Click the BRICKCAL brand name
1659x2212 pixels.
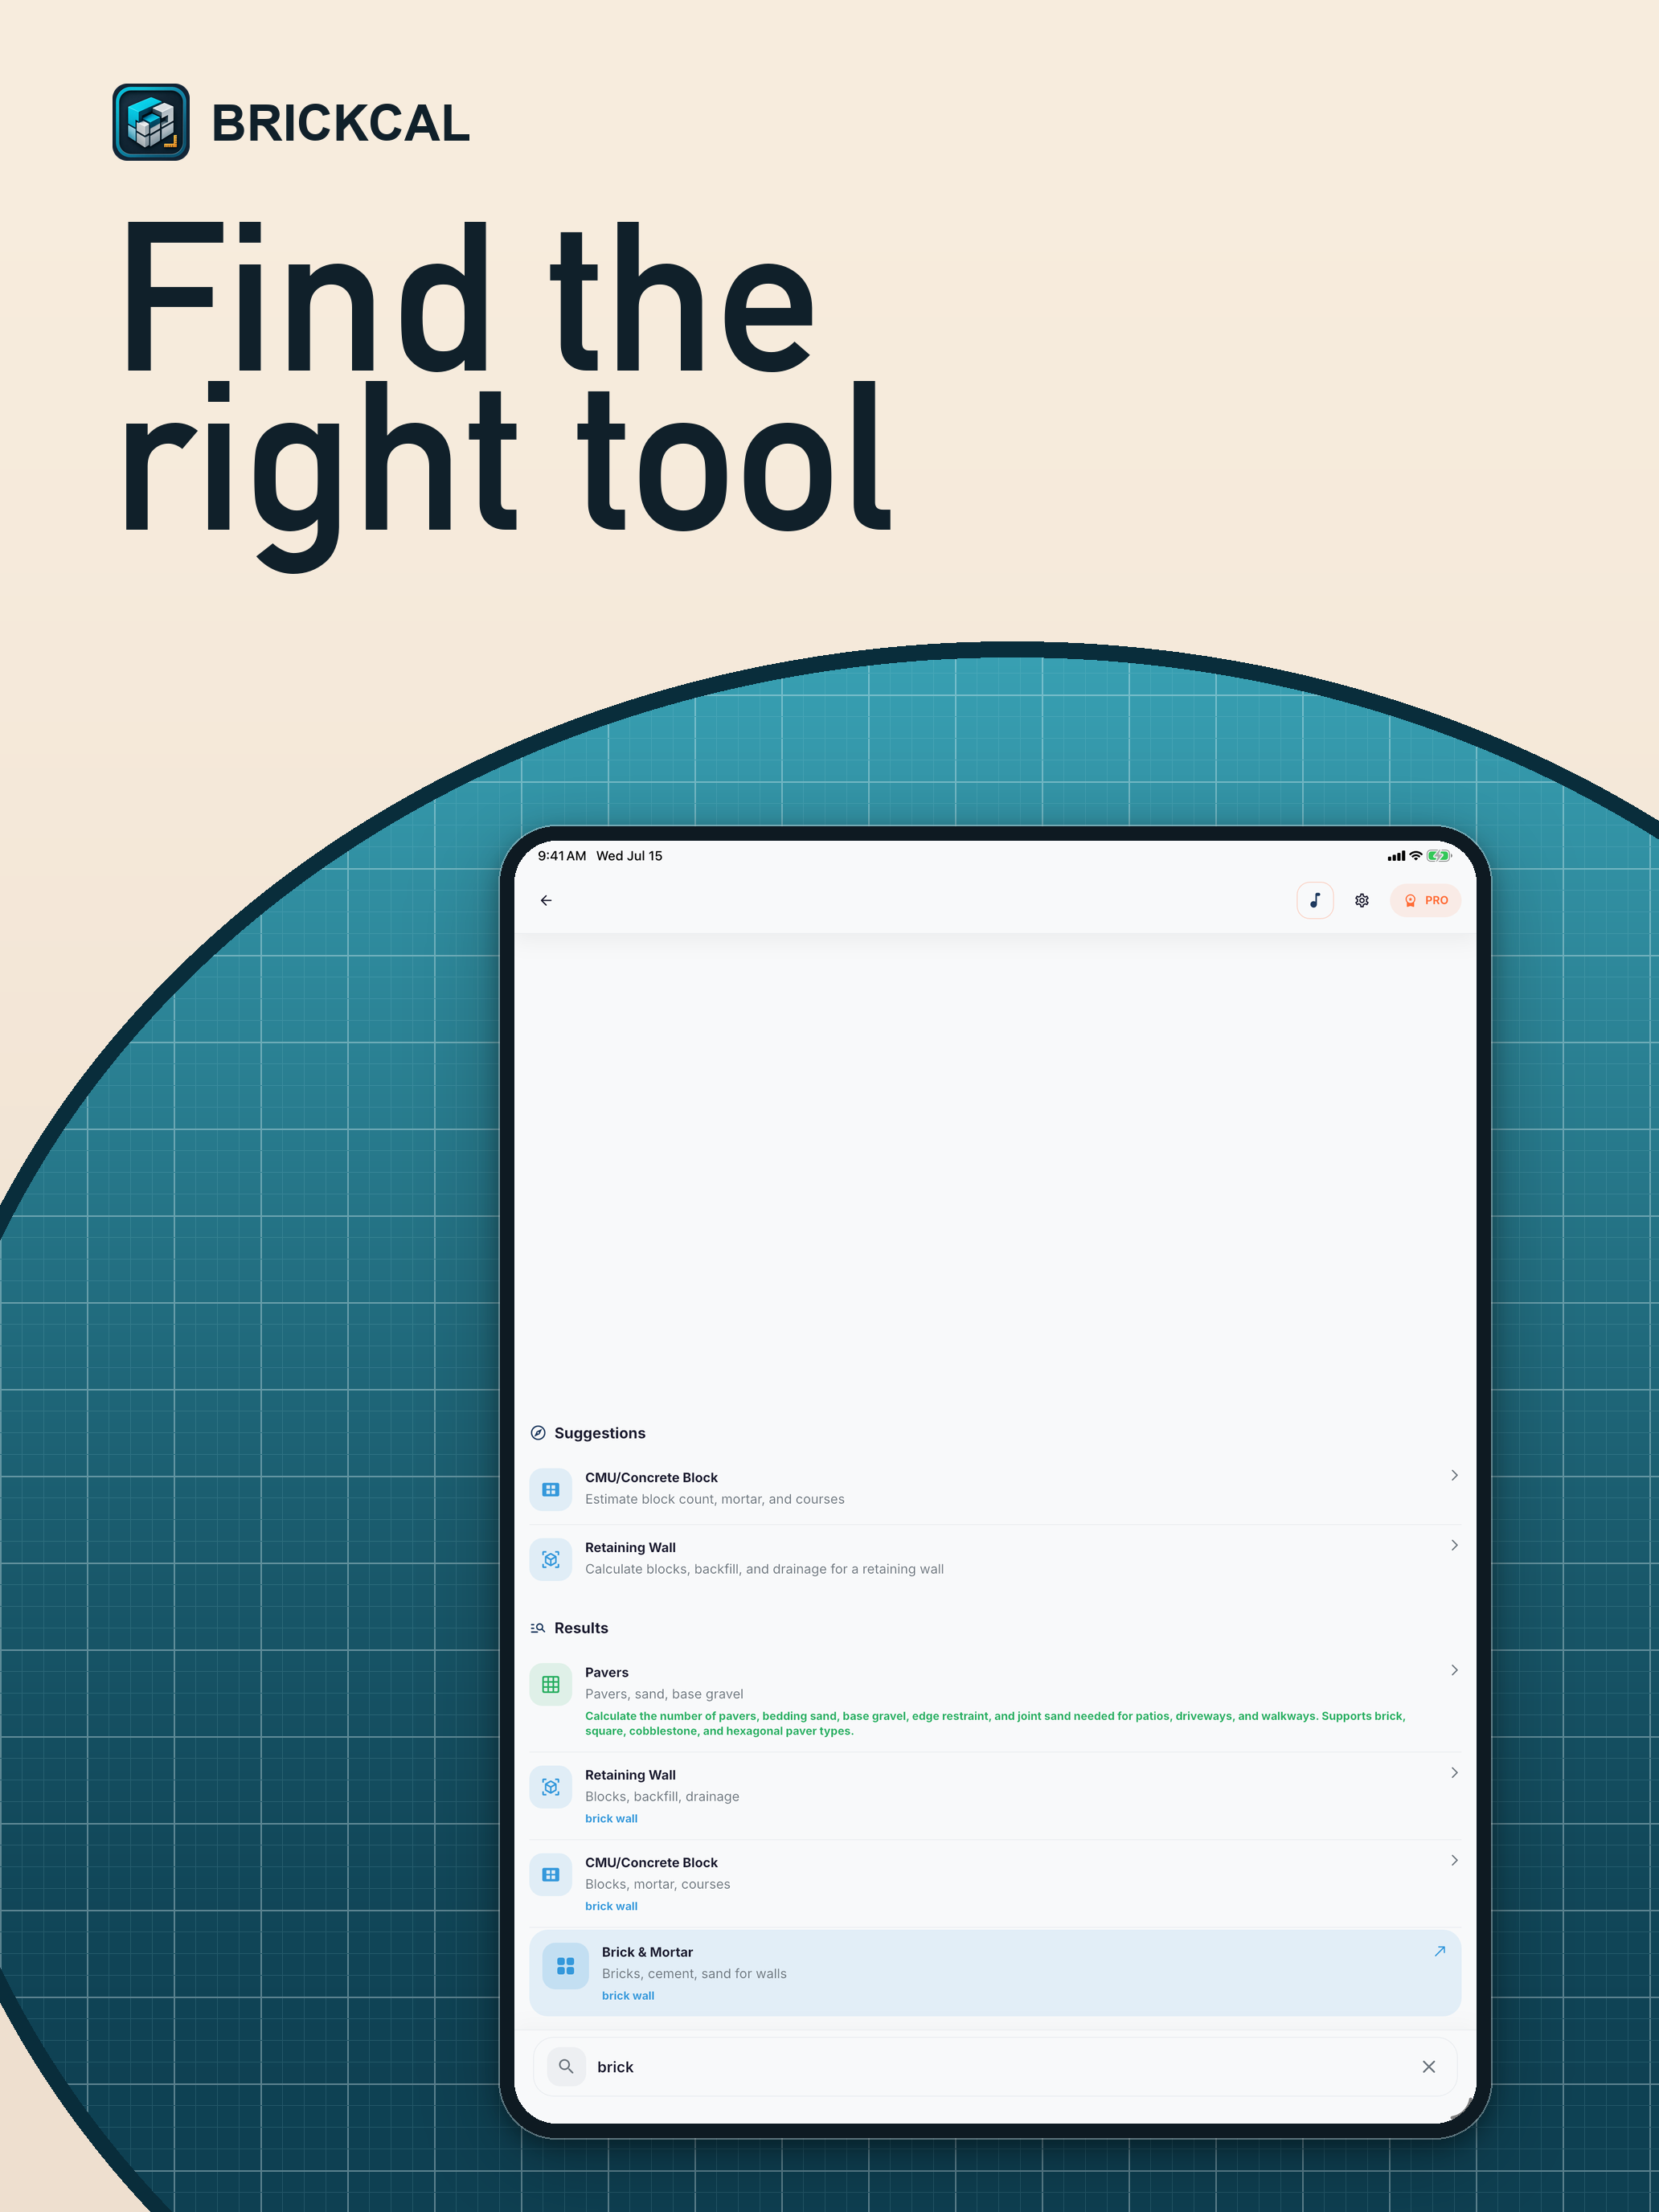coord(340,123)
